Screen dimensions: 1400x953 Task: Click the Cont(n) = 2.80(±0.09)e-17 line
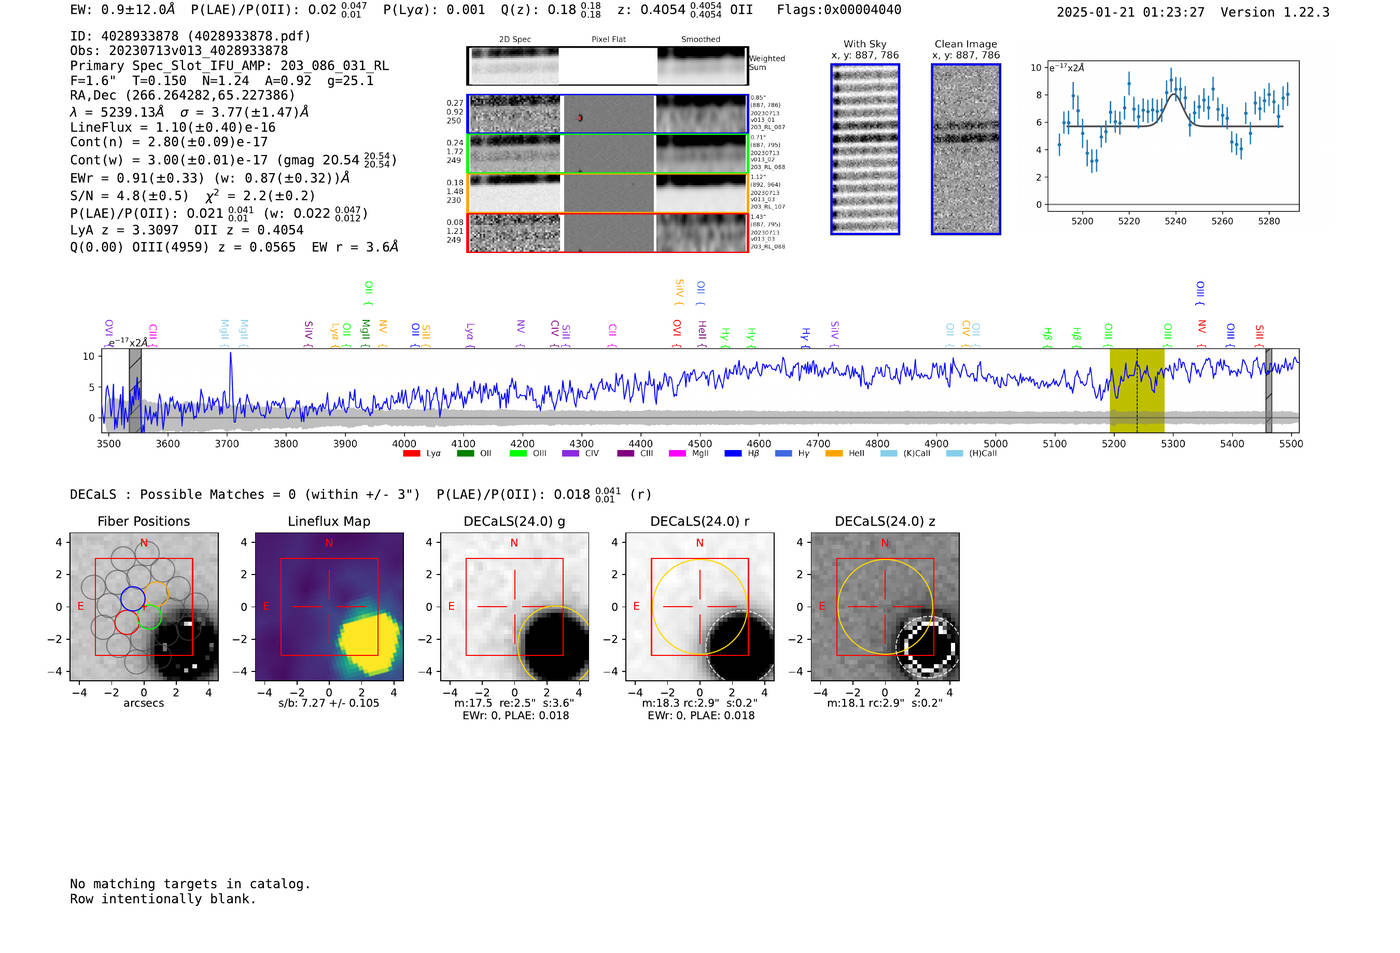pyautogui.click(x=169, y=142)
